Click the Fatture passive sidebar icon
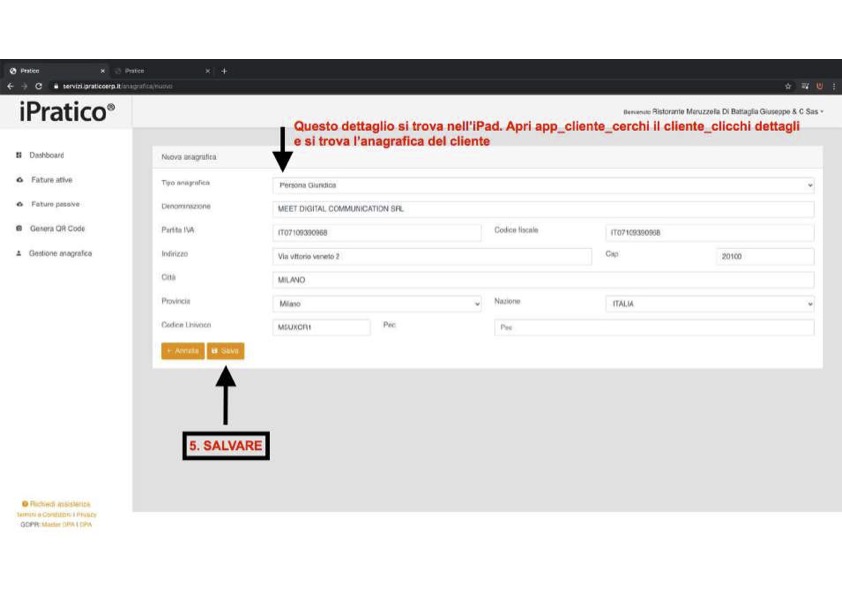 [19, 204]
